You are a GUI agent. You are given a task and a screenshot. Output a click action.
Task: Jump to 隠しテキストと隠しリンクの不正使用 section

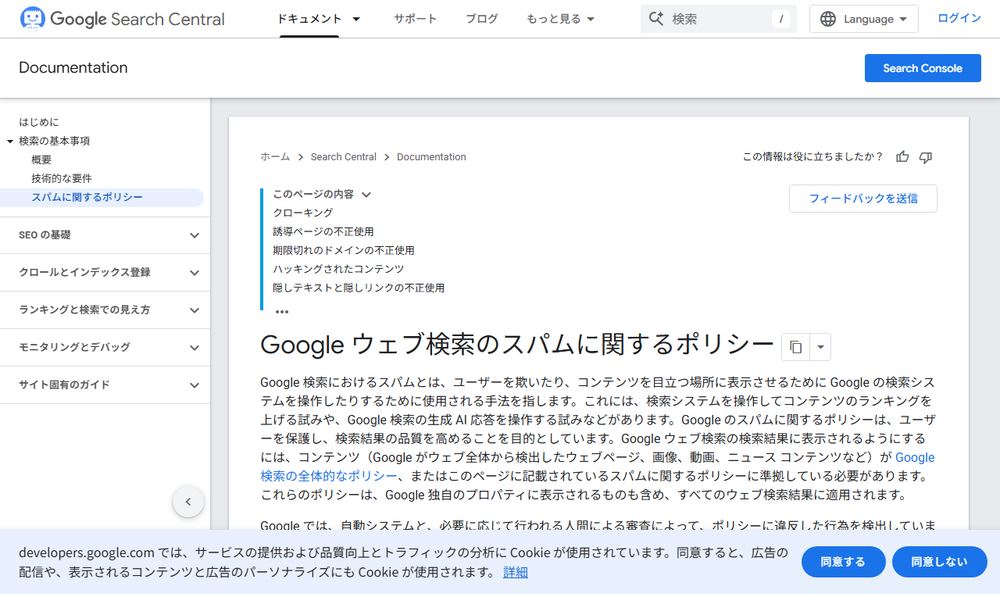(x=359, y=288)
